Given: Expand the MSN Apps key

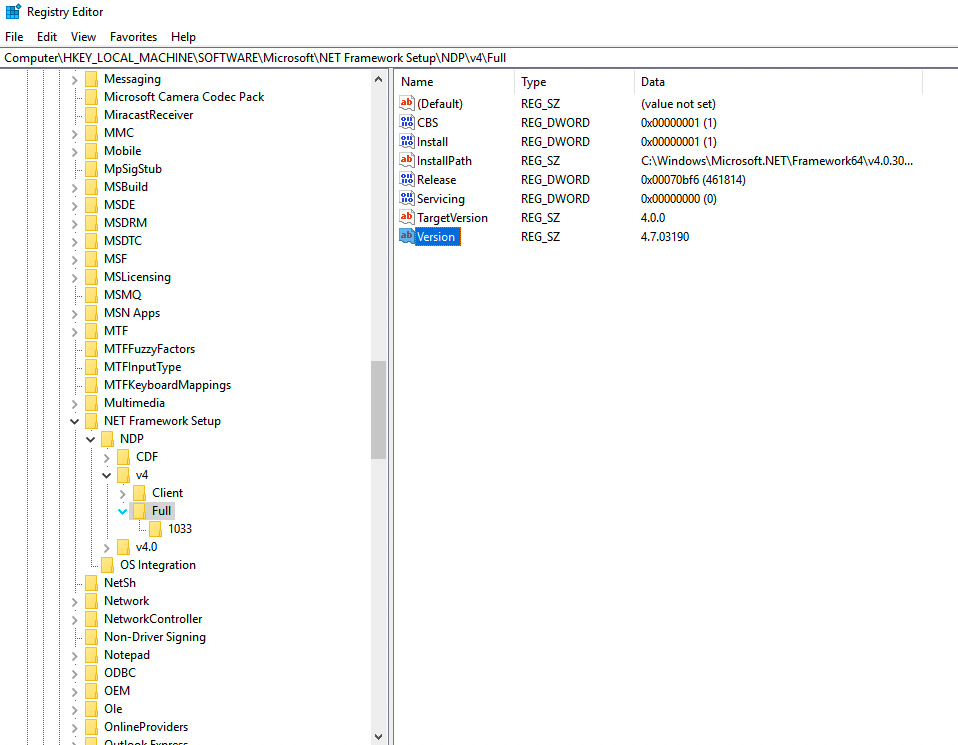Looking at the screenshot, I should coord(75,314).
